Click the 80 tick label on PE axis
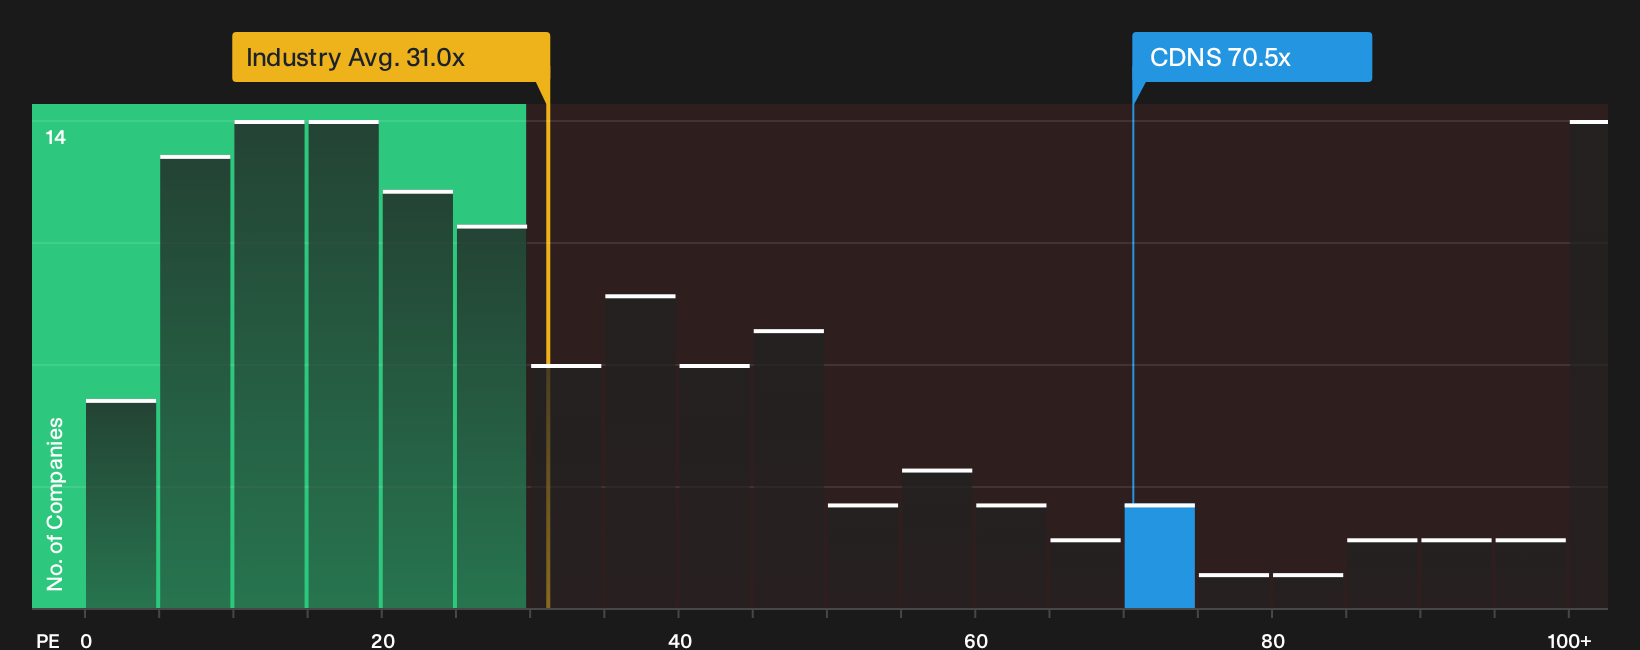Image resolution: width=1640 pixels, height=650 pixels. click(x=1273, y=640)
